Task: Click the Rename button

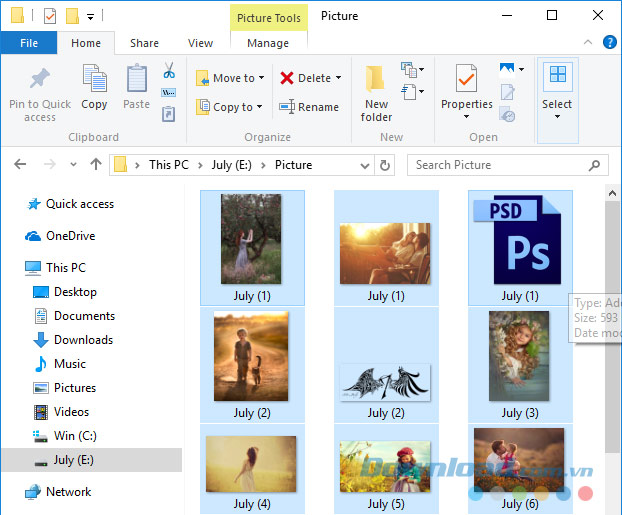Action: tap(309, 107)
